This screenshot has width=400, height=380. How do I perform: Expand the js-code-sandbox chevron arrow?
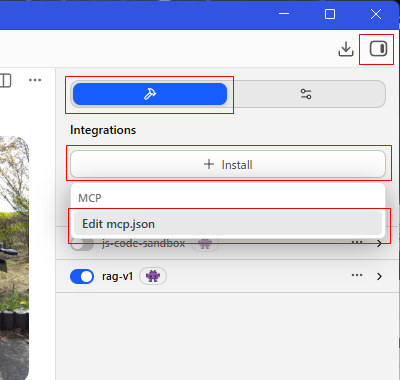(x=379, y=244)
